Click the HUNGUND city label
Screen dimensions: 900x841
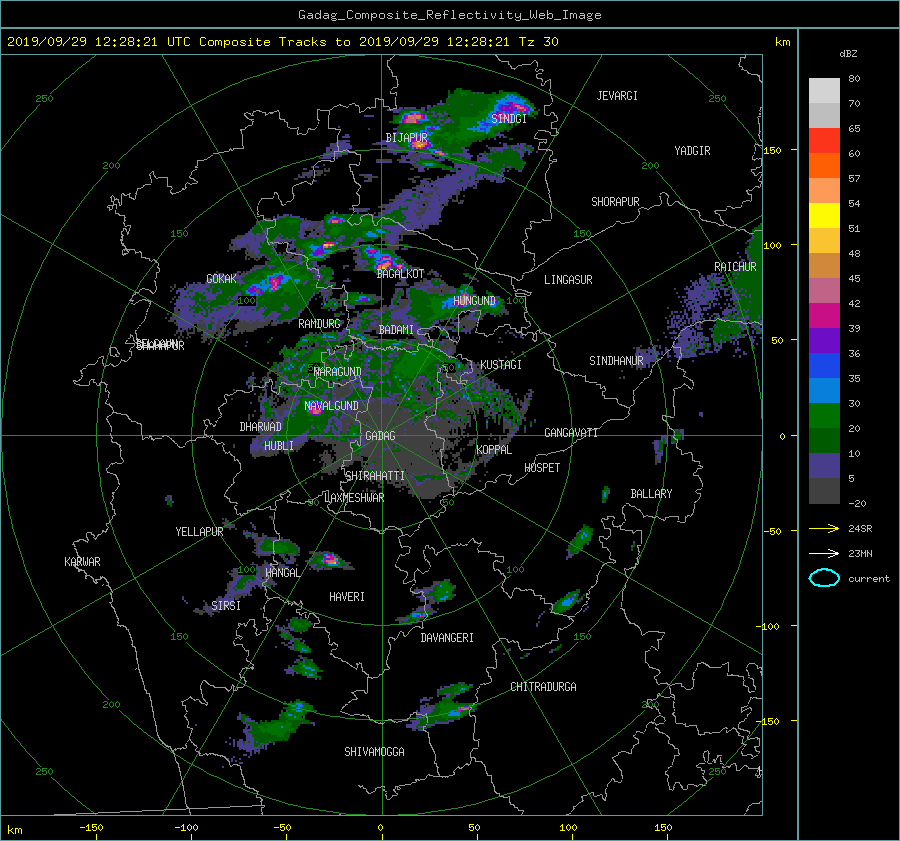coord(474,301)
